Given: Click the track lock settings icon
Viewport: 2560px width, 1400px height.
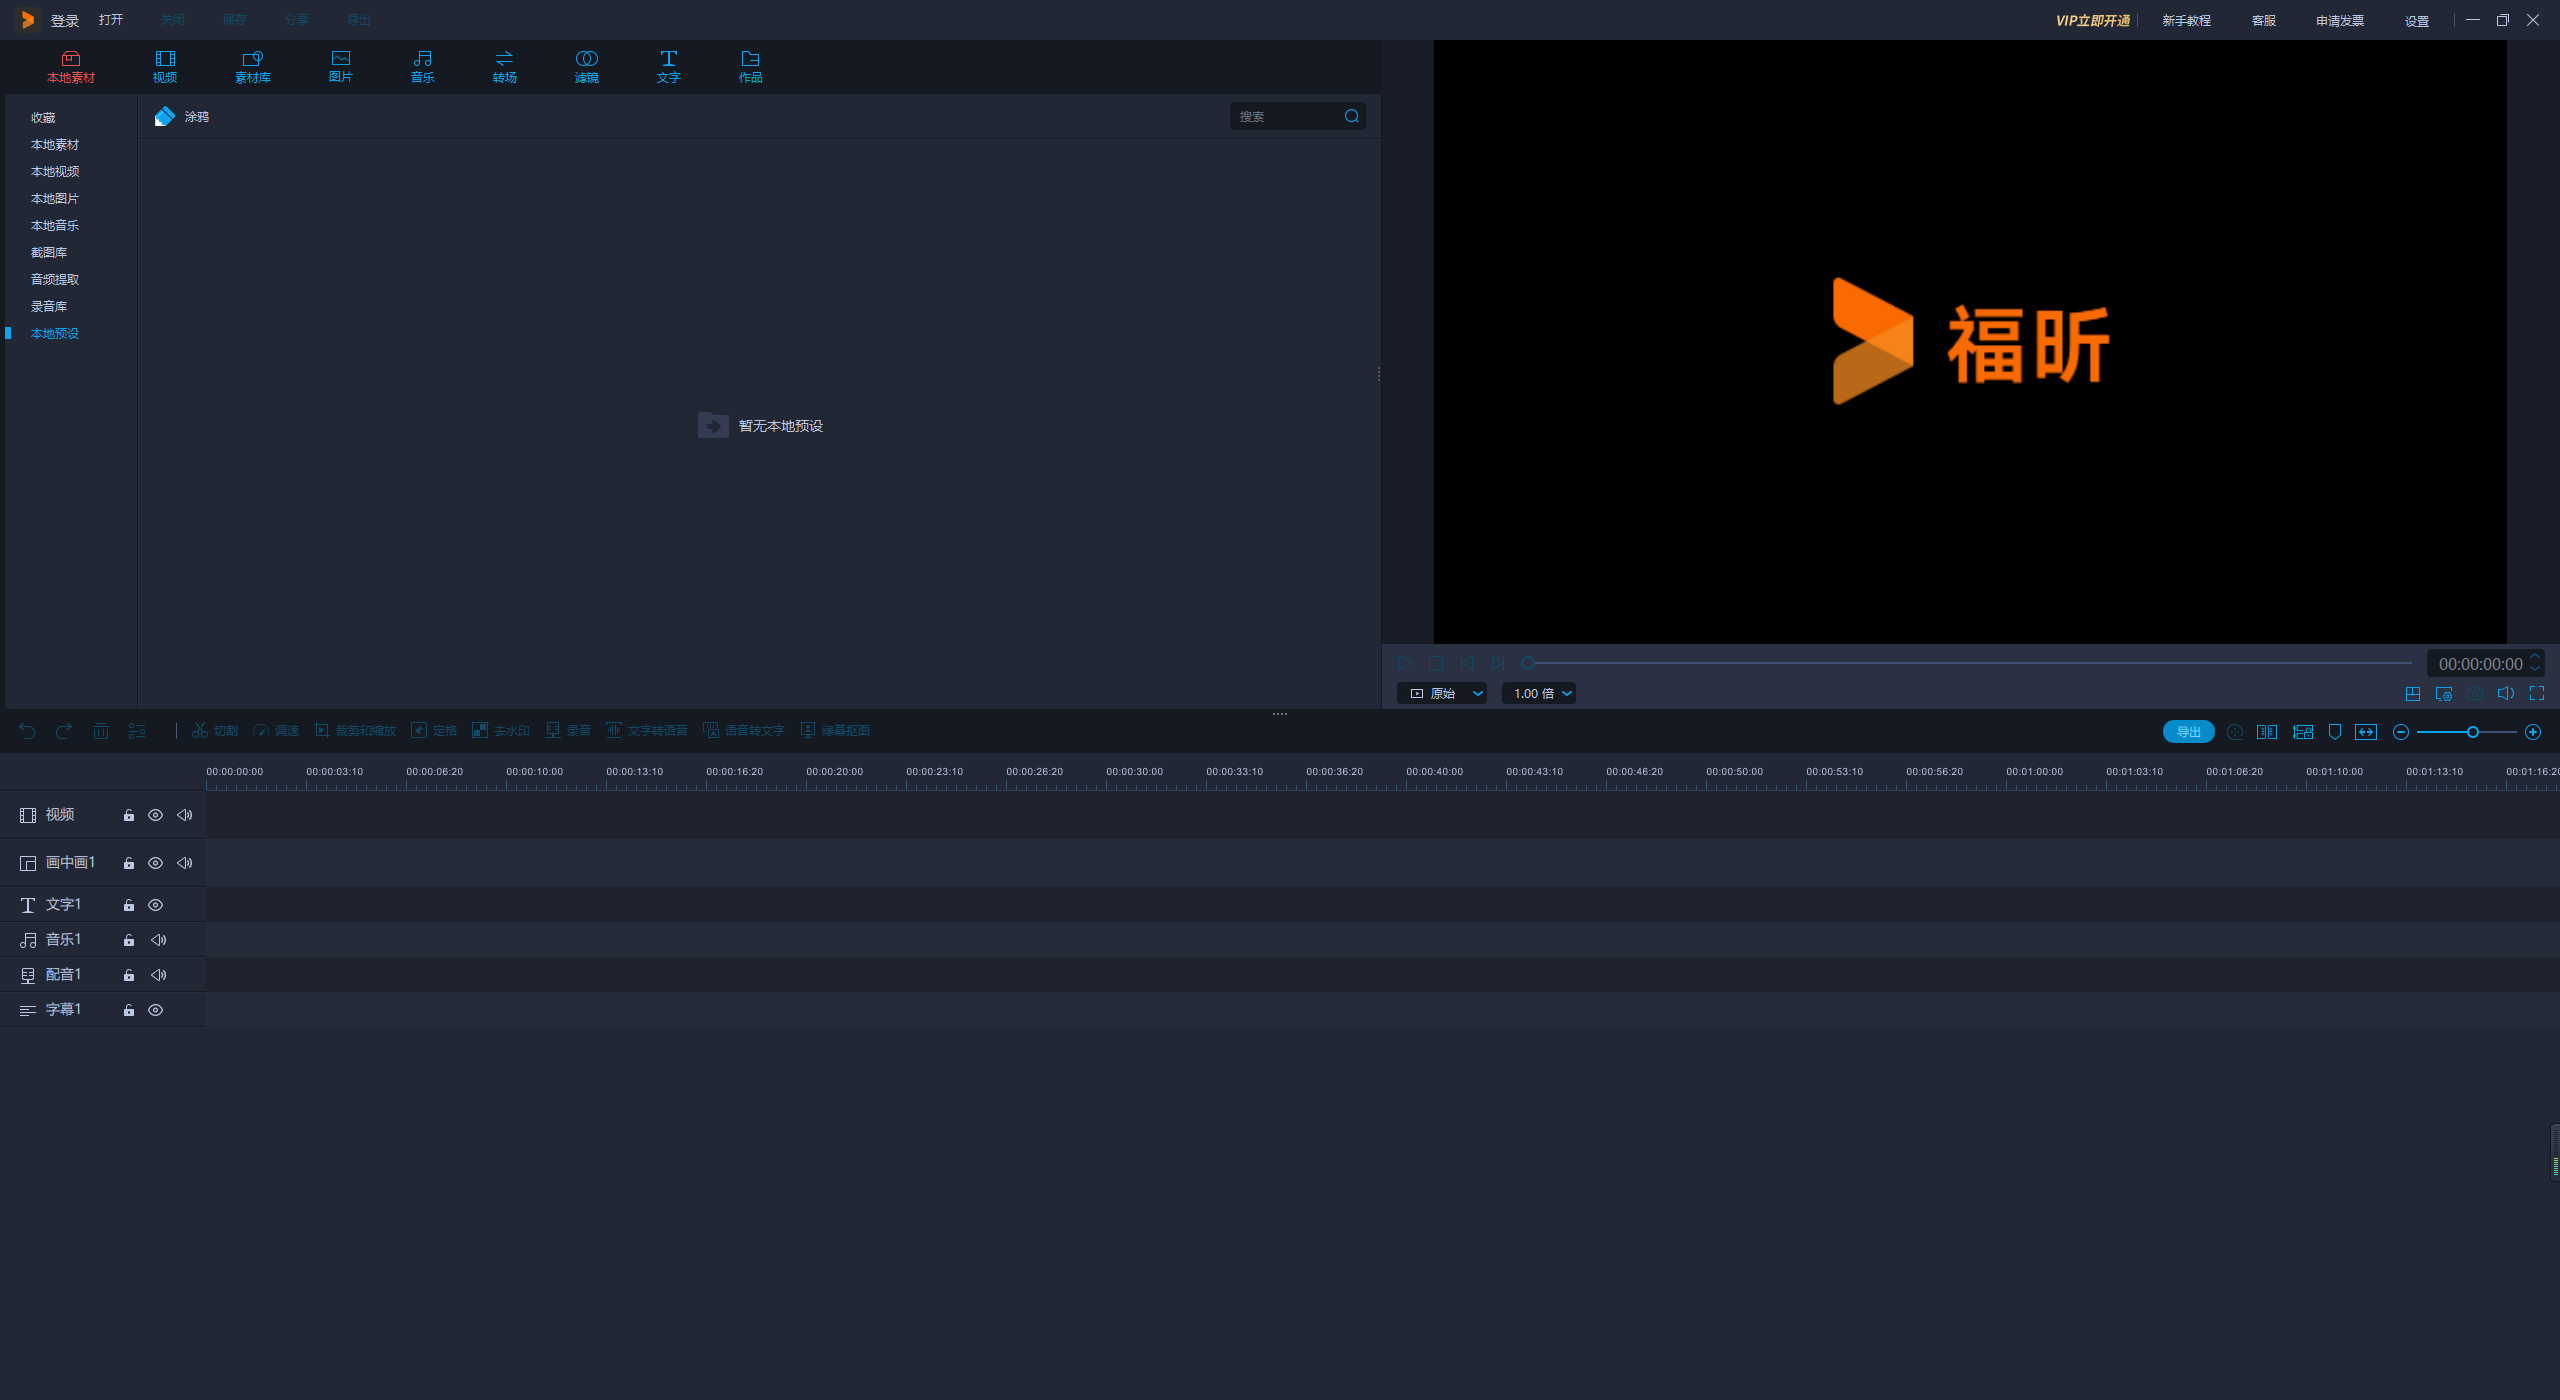Looking at the screenshot, I should (x=2303, y=732).
